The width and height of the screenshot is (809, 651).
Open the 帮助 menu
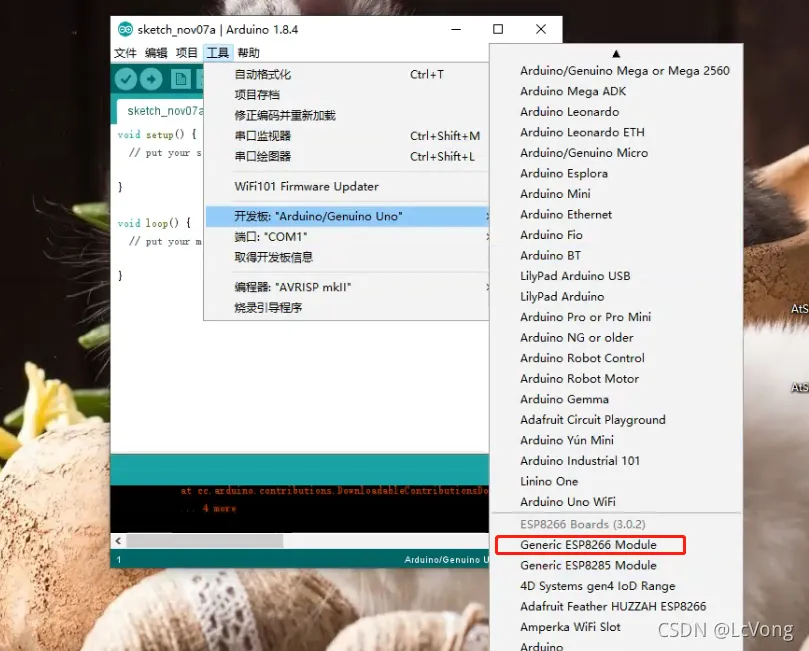click(248, 53)
